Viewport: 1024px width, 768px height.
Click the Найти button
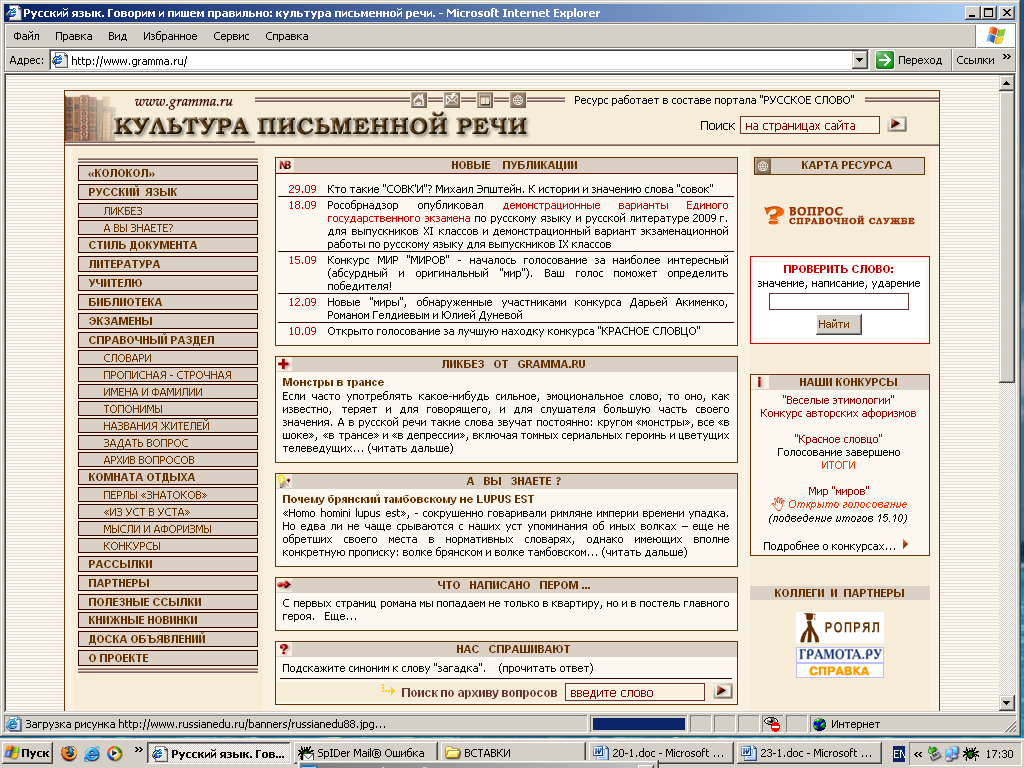point(839,324)
